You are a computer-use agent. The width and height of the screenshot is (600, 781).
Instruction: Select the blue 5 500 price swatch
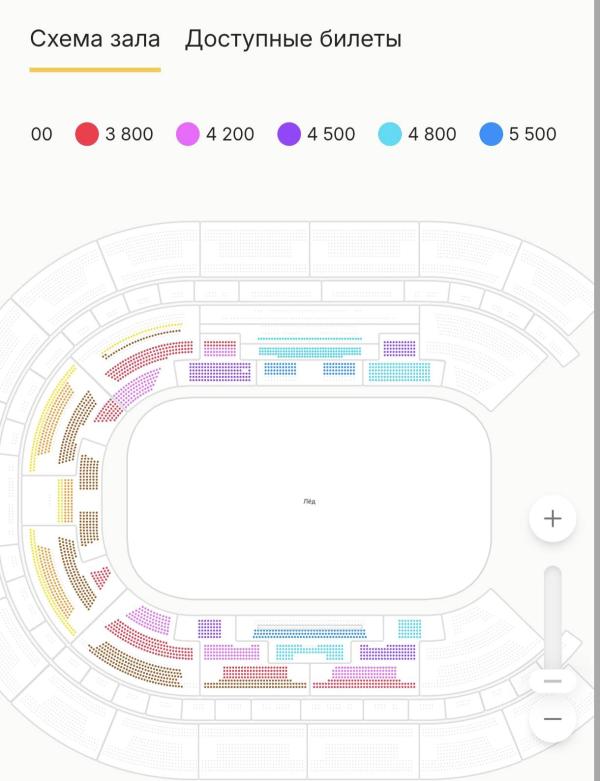point(491,134)
